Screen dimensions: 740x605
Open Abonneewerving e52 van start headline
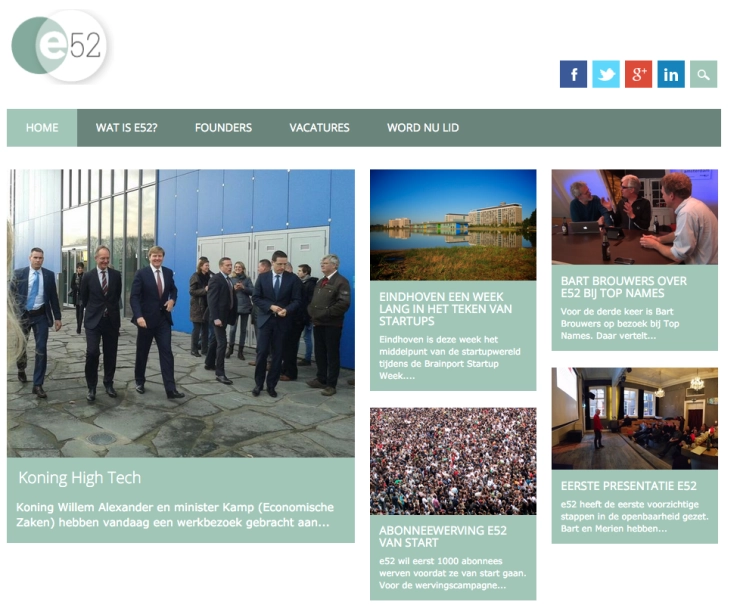coord(443,537)
